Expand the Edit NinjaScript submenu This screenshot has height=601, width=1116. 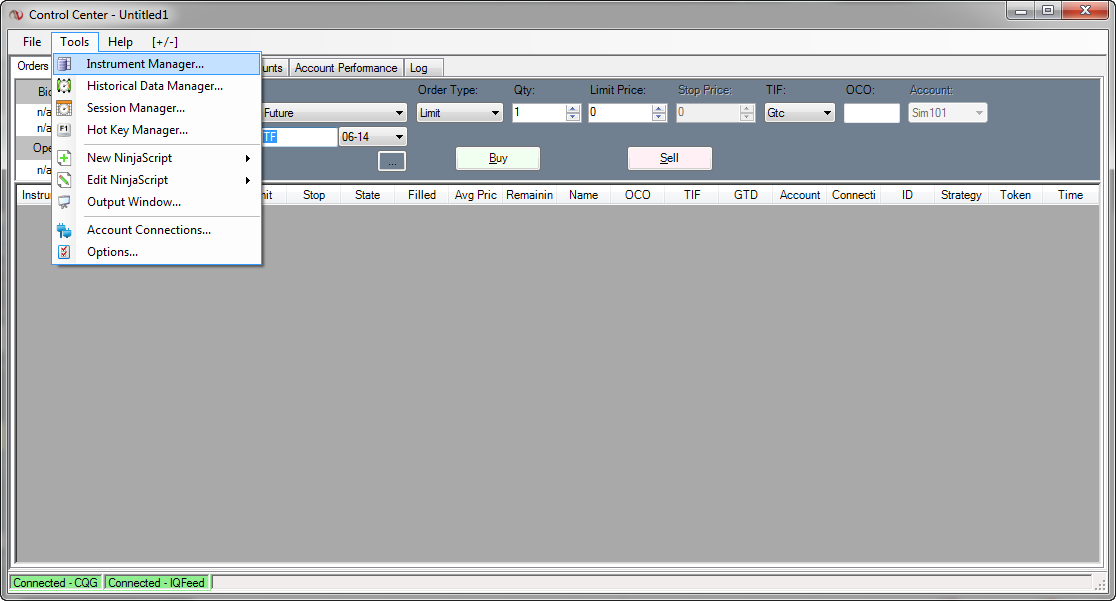pos(157,180)
